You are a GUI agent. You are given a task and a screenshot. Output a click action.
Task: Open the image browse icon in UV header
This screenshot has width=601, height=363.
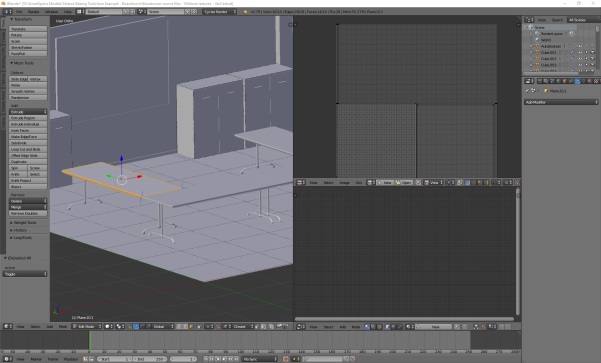point(371,182)
